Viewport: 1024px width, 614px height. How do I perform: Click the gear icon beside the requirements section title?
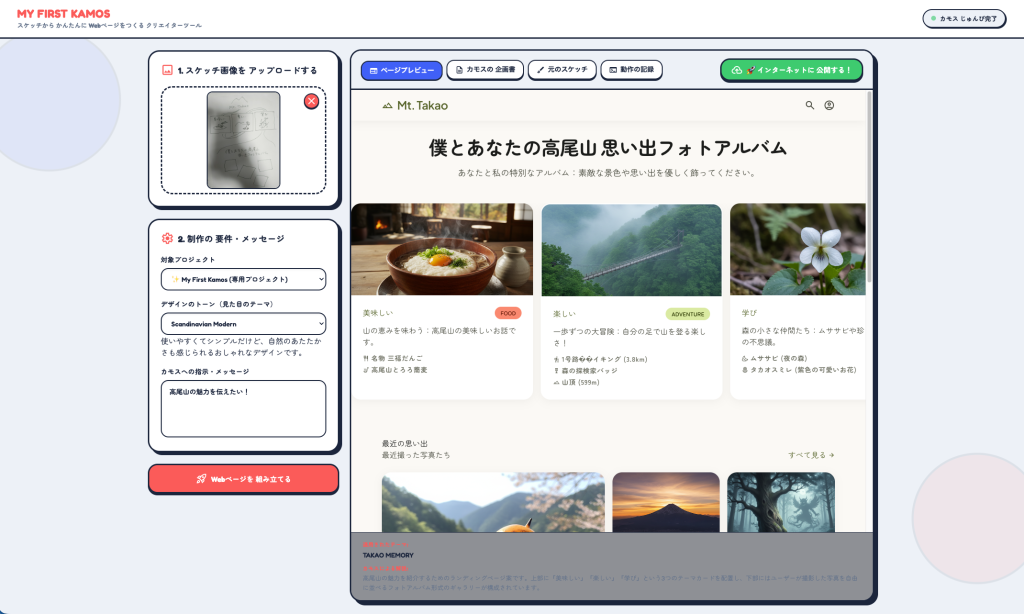tap(167, 238)
